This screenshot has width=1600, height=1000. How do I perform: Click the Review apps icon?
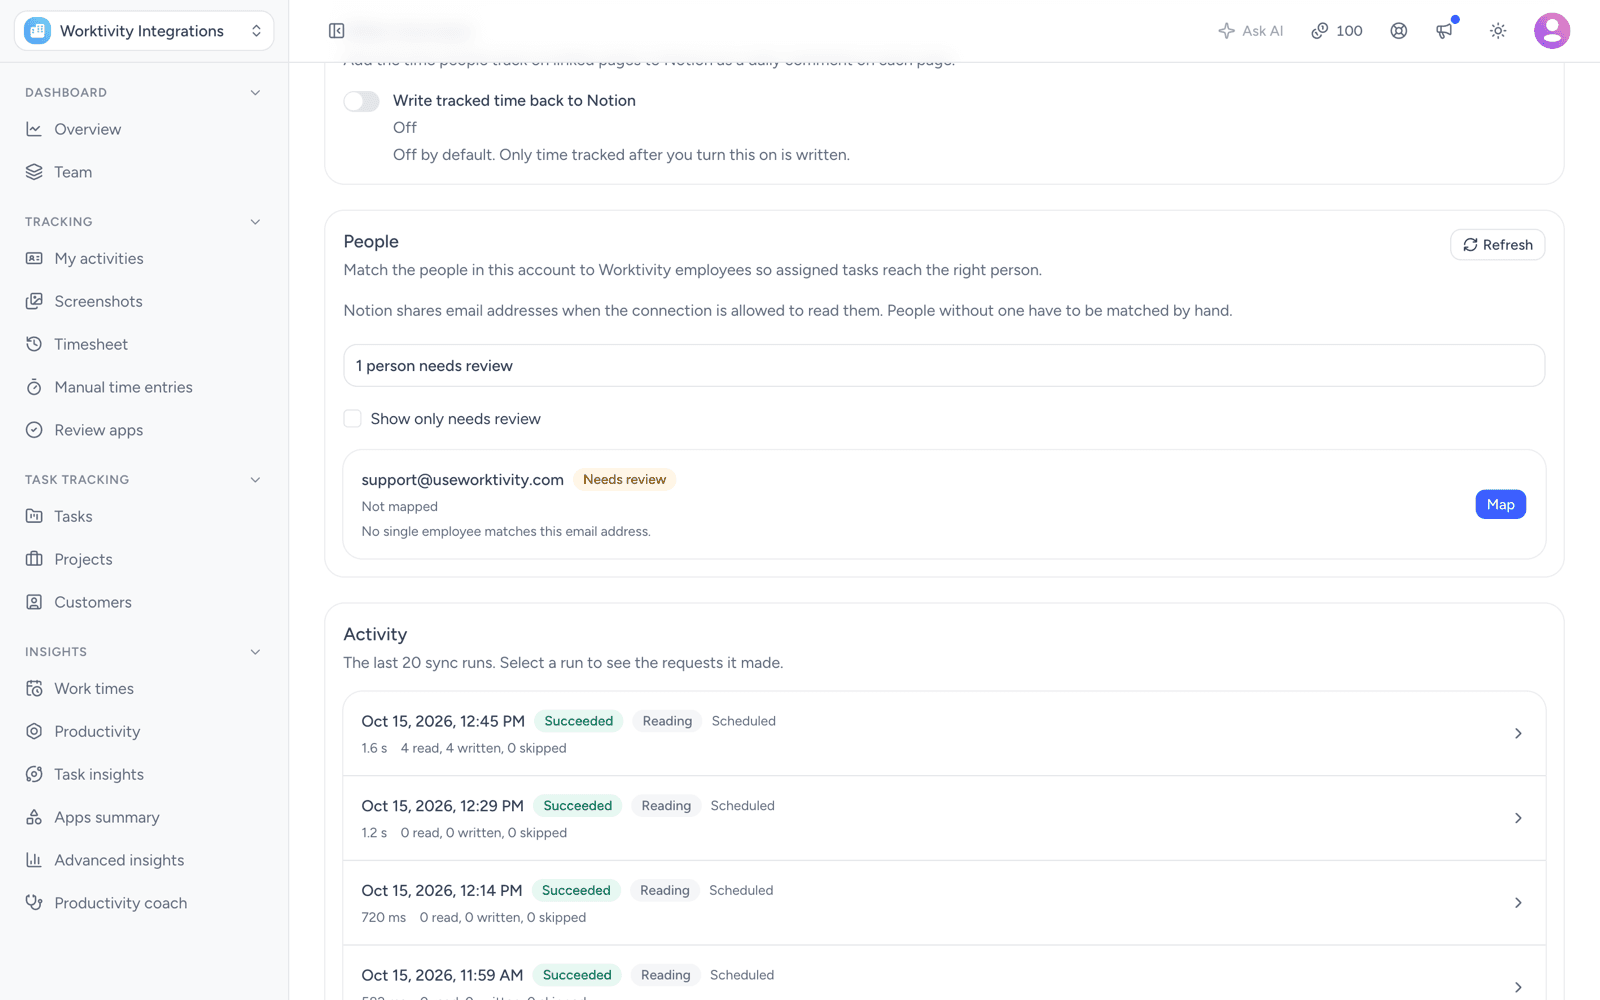click(x=34, y=430)
